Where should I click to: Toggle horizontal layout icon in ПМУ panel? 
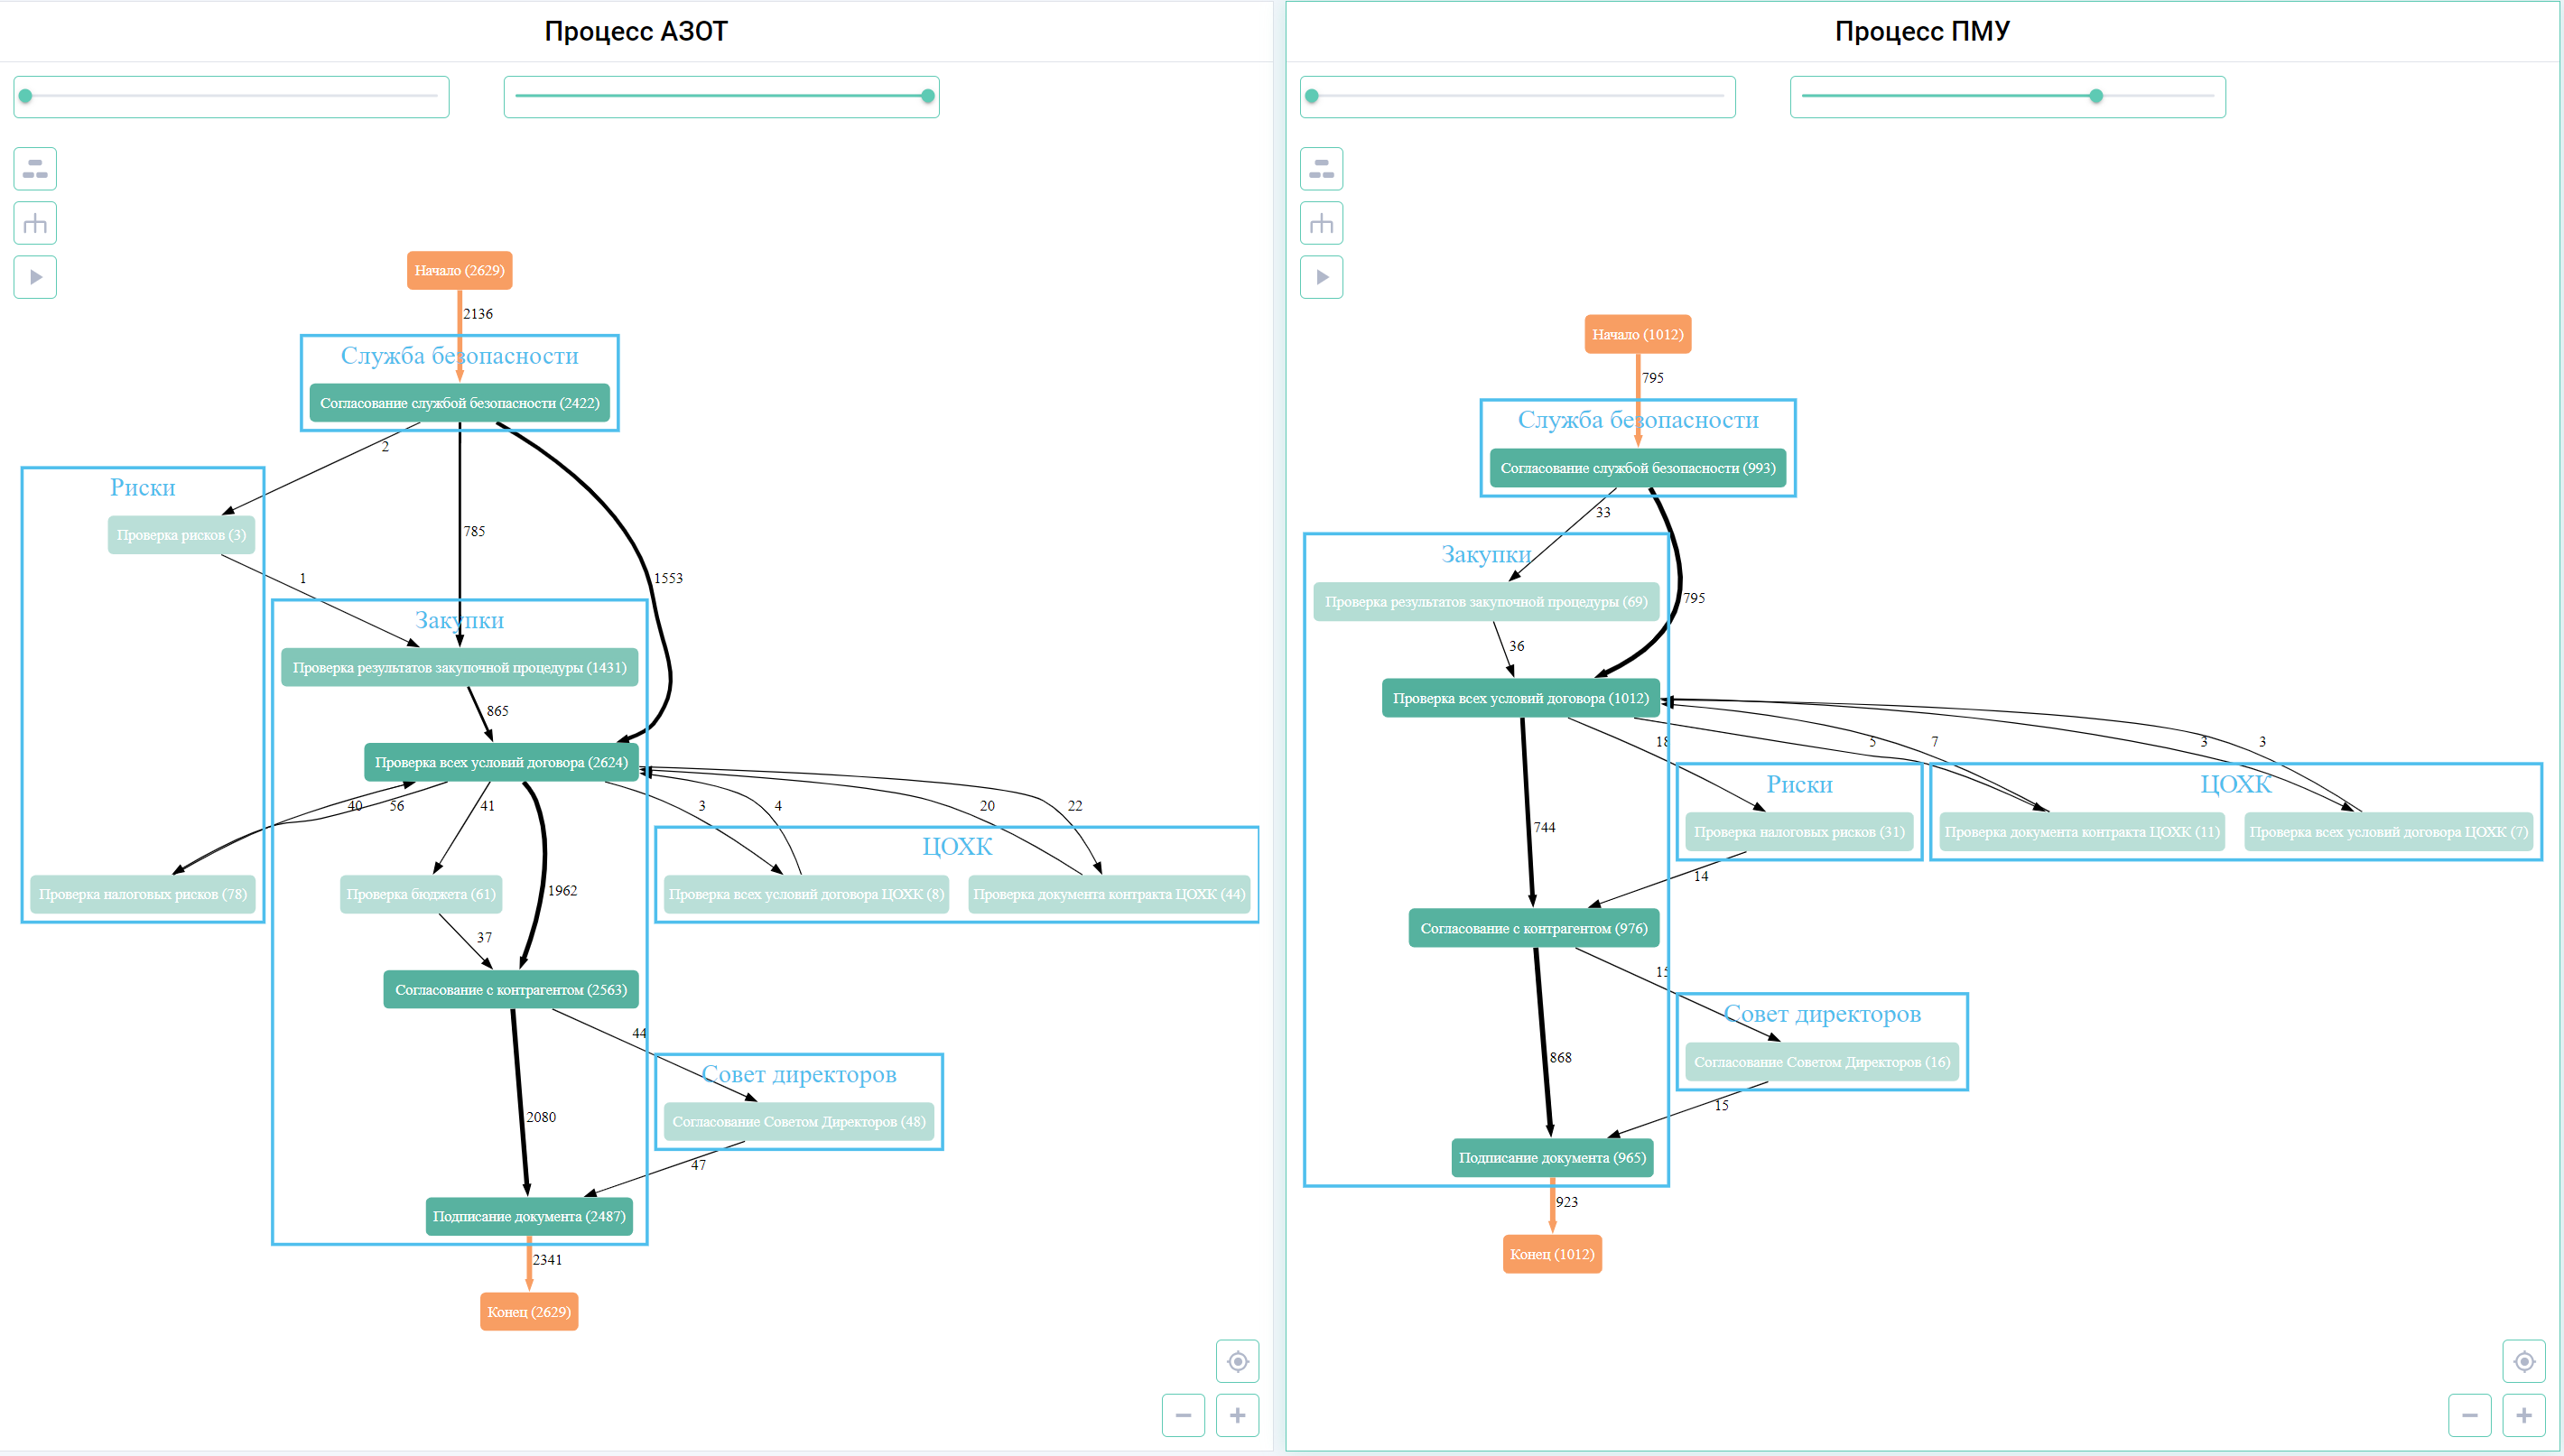[1321, 169]
